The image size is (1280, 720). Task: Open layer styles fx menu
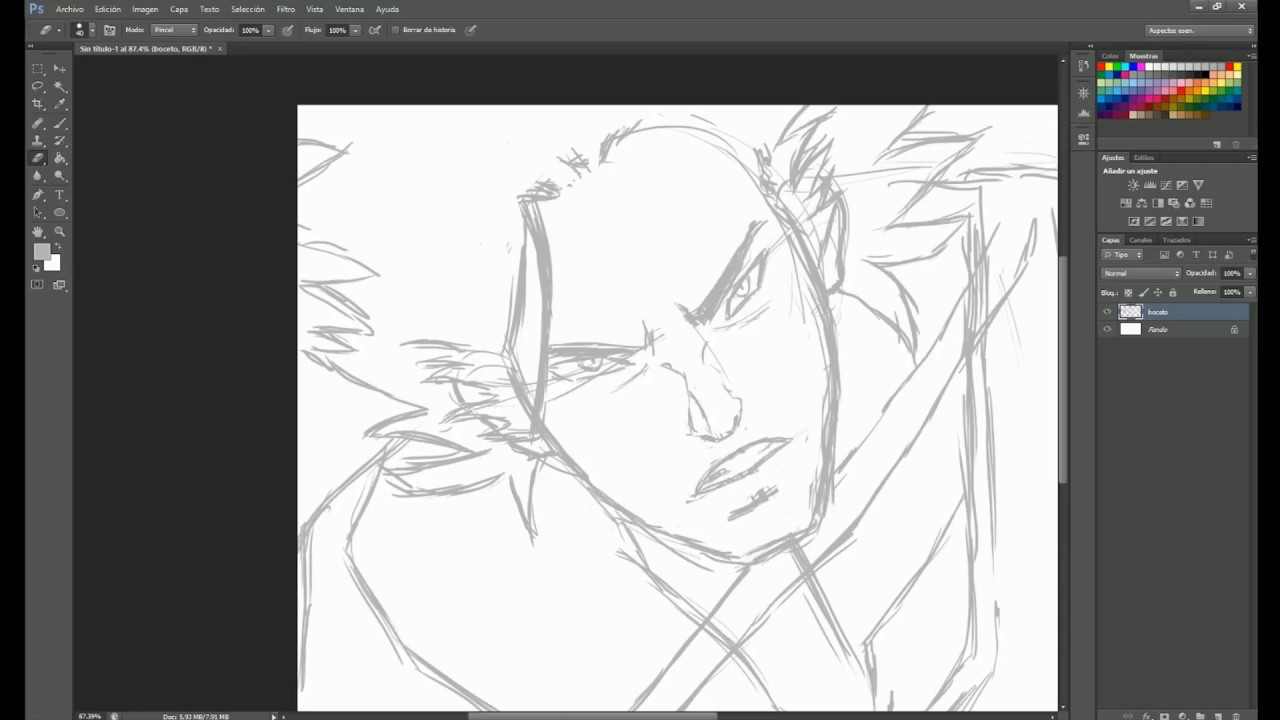tap(1146, 716)
